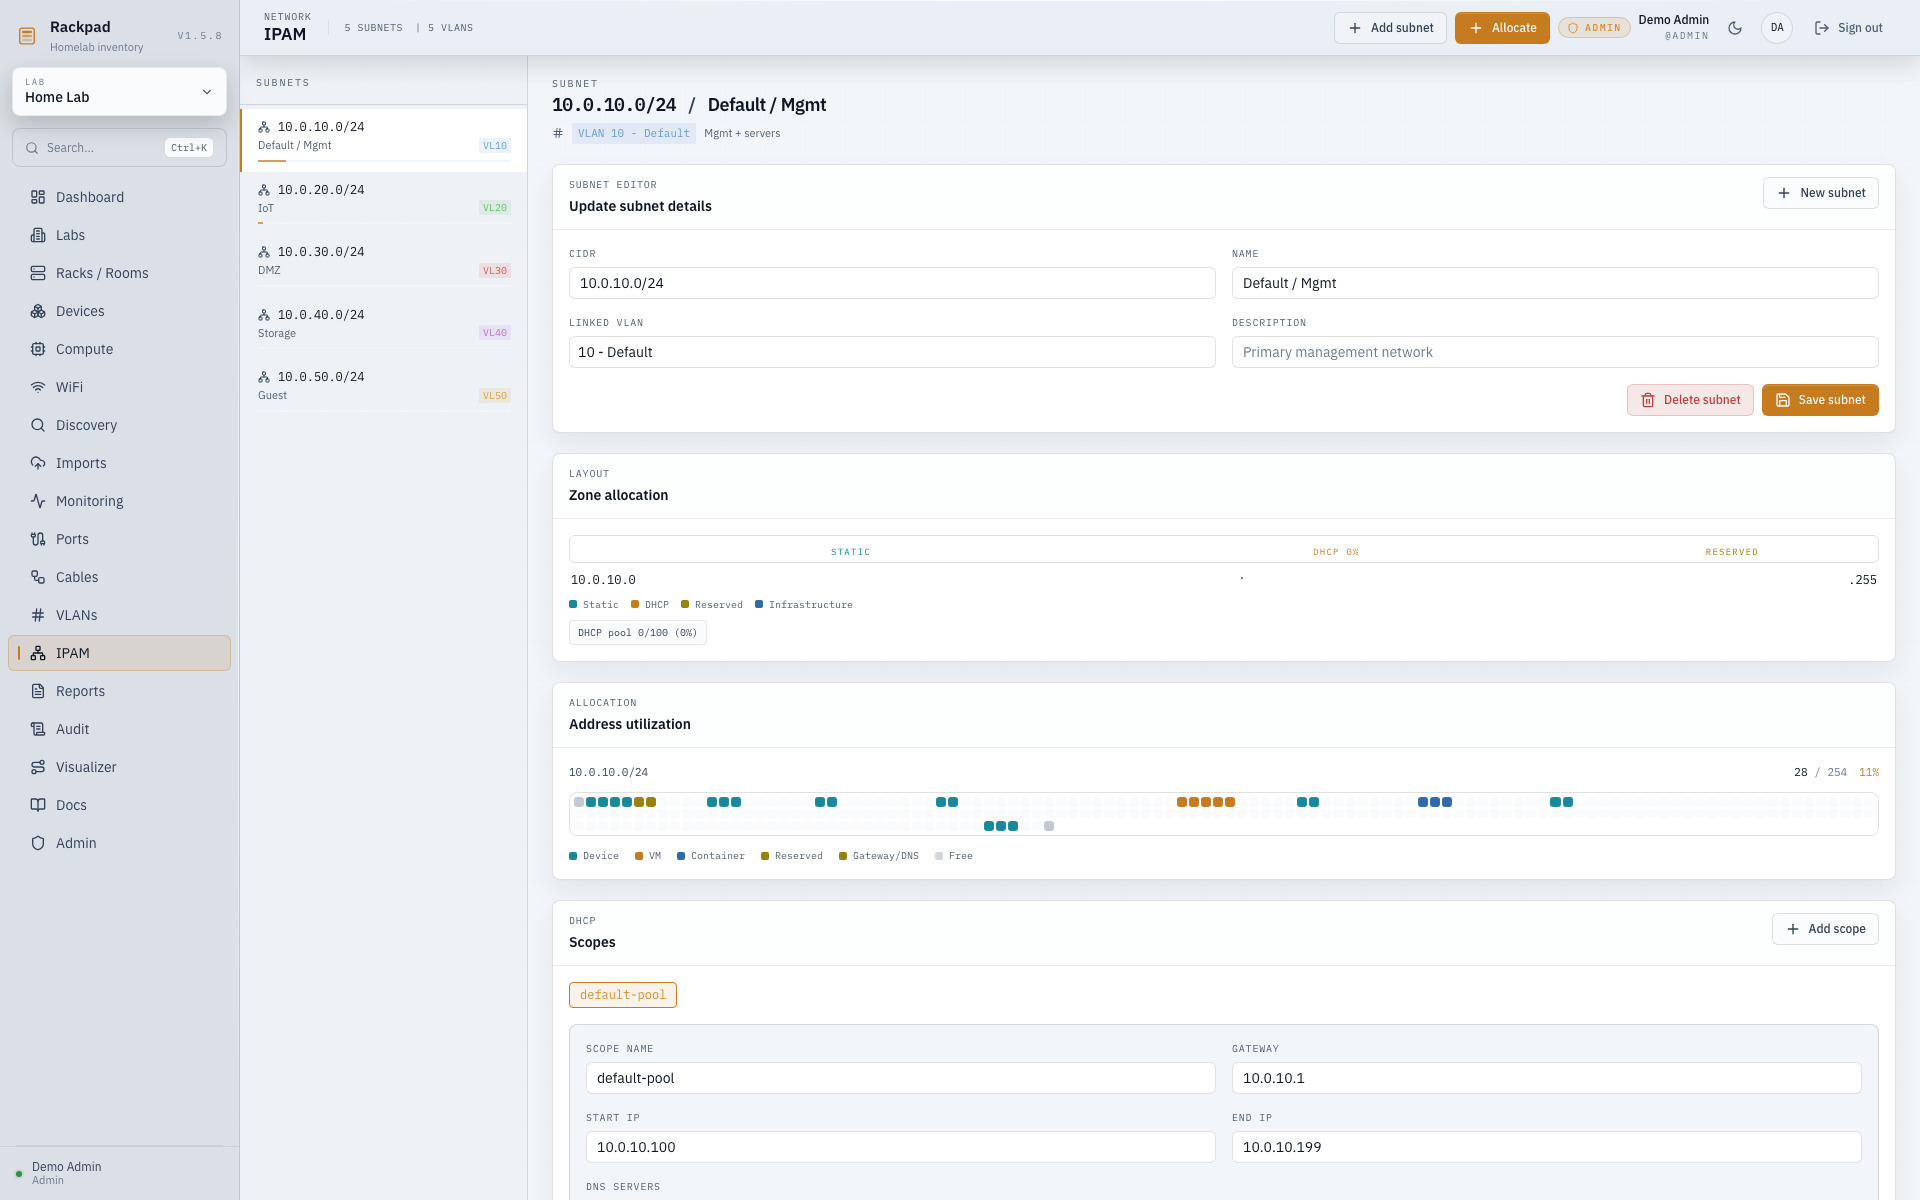1920x1200 pixels.
Task: Select the default-pool scope tab
Action: pyautogui.click(x=623, y=995)
